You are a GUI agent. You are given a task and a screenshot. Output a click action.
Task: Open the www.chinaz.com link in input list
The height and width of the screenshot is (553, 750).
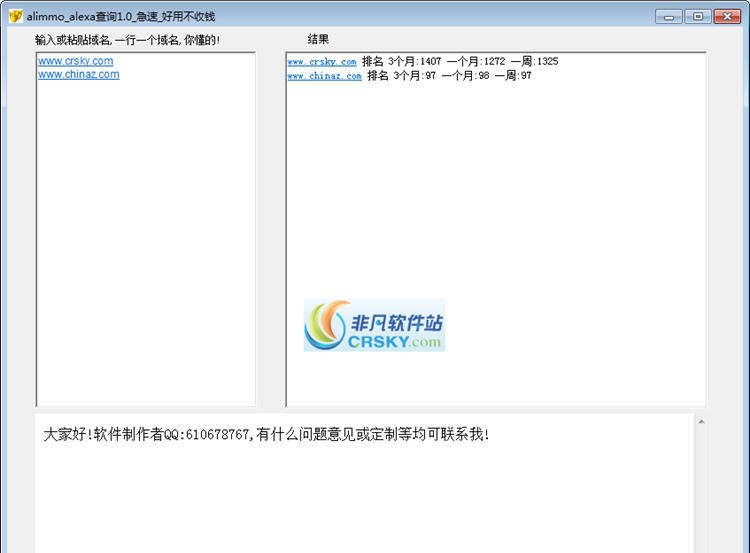coord(78,74)
